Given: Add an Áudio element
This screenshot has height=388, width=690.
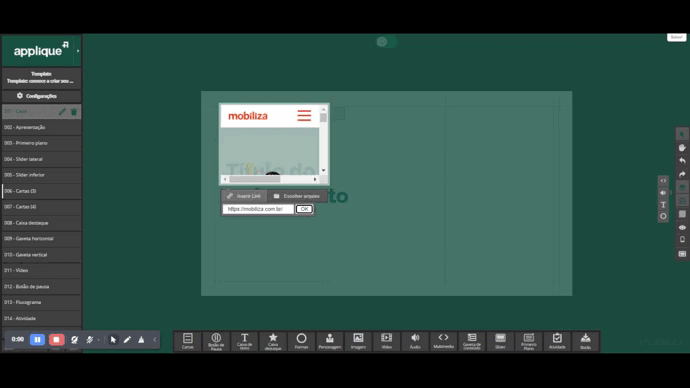Looking at the screenshot, I should [415, 341].
